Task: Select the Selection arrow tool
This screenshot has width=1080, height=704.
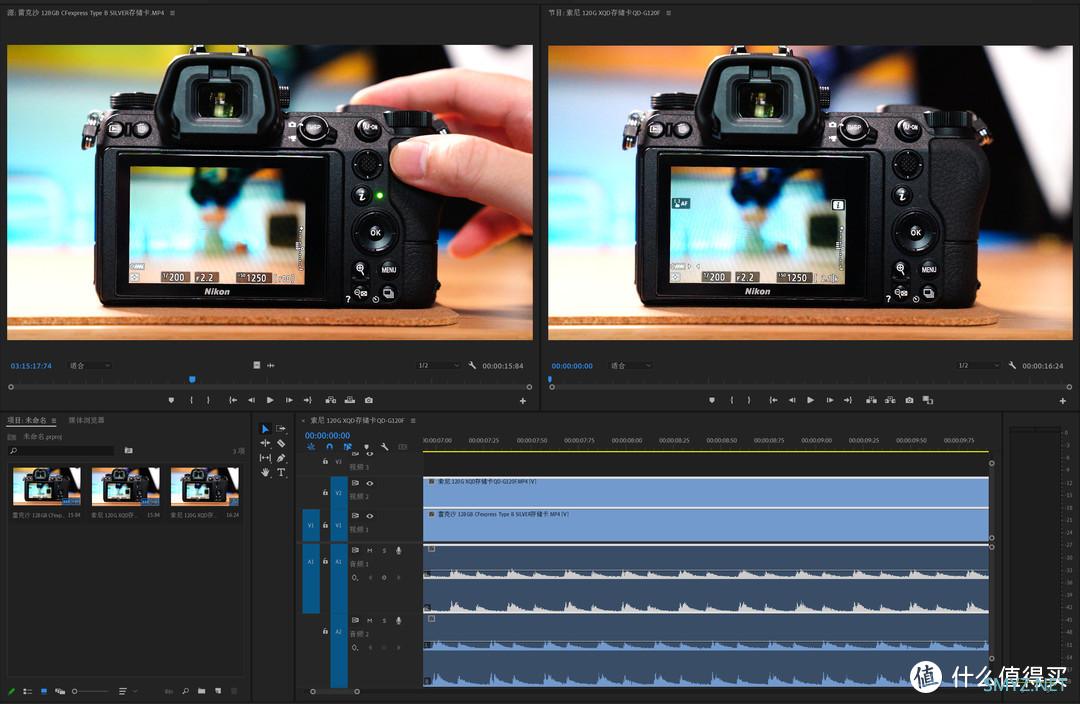Action: pos(265,428)
